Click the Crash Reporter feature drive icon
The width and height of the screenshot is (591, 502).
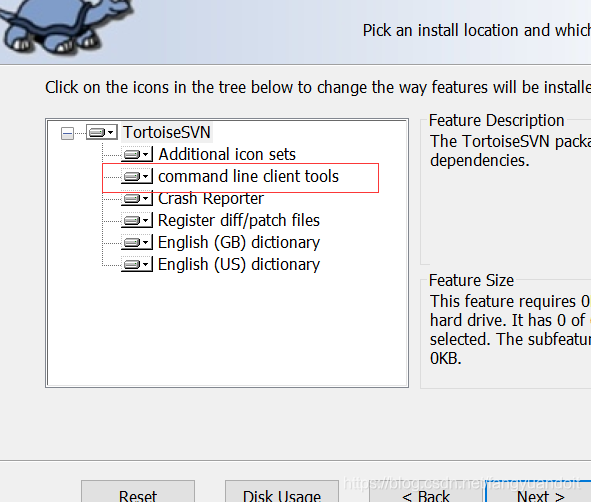click(137, 198)
